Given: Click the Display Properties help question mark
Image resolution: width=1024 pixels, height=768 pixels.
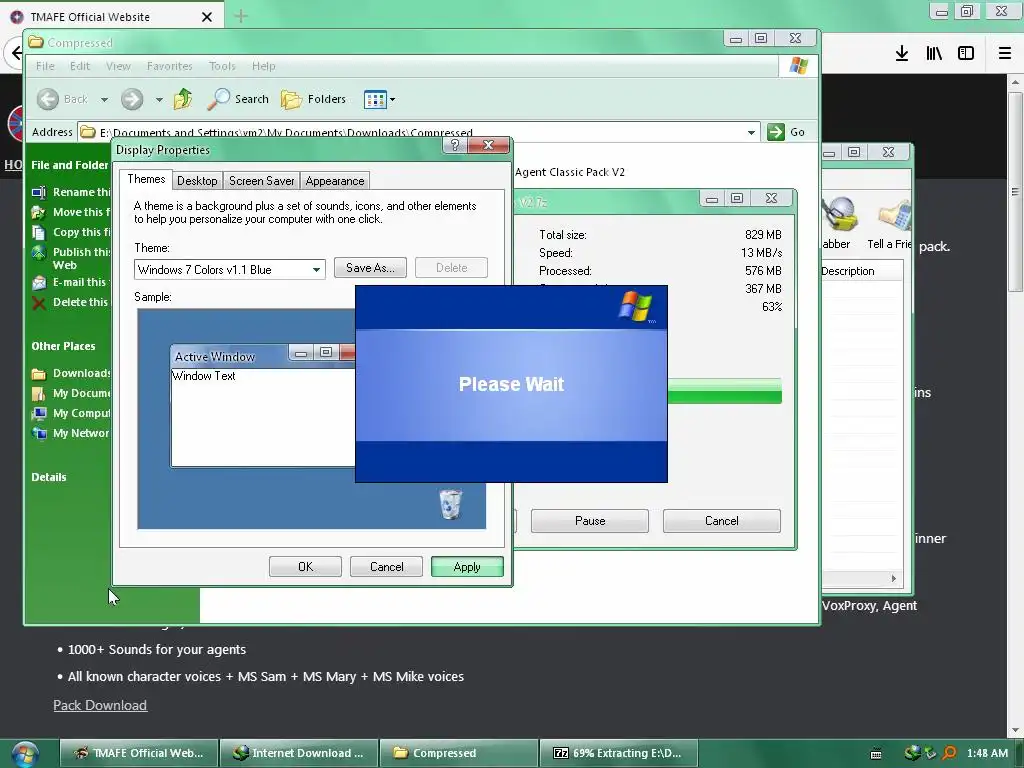Looking at the screenshot, I should 455,145.
